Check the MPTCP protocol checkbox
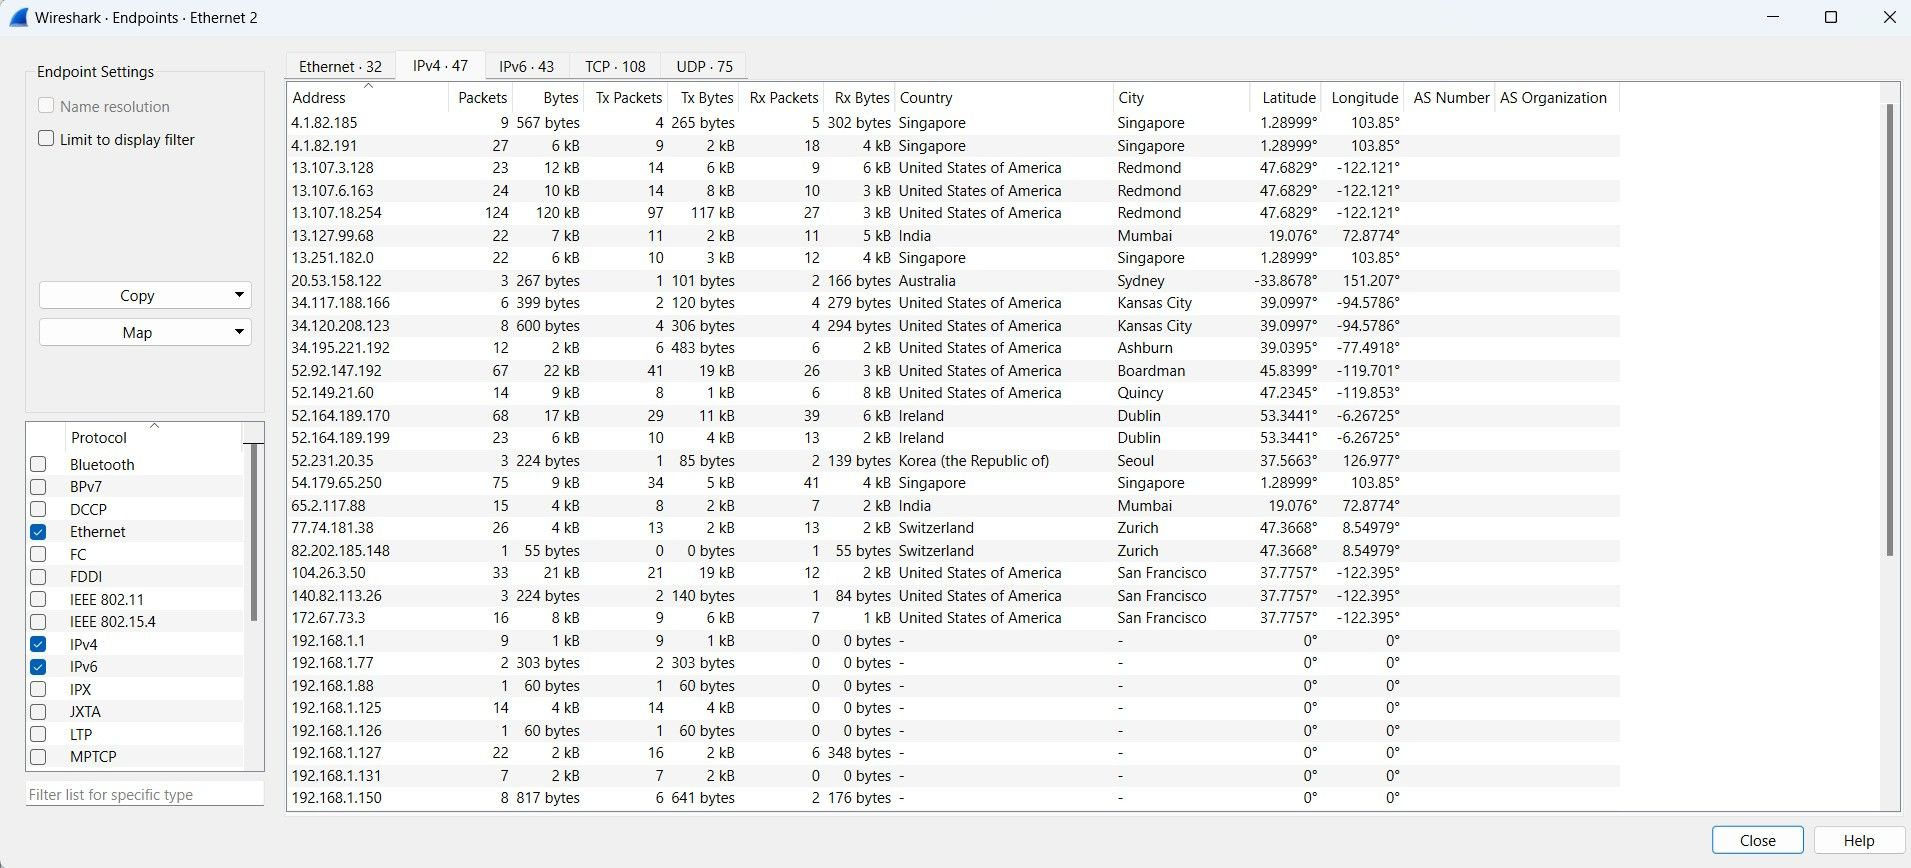 pyautogui.click(x=38, y=757)
